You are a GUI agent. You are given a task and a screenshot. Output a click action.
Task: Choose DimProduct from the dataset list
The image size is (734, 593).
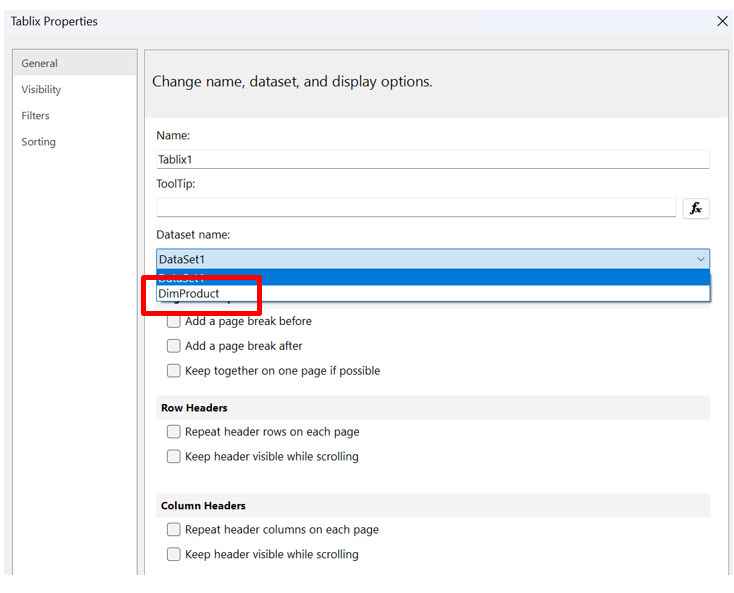point(433,293)
